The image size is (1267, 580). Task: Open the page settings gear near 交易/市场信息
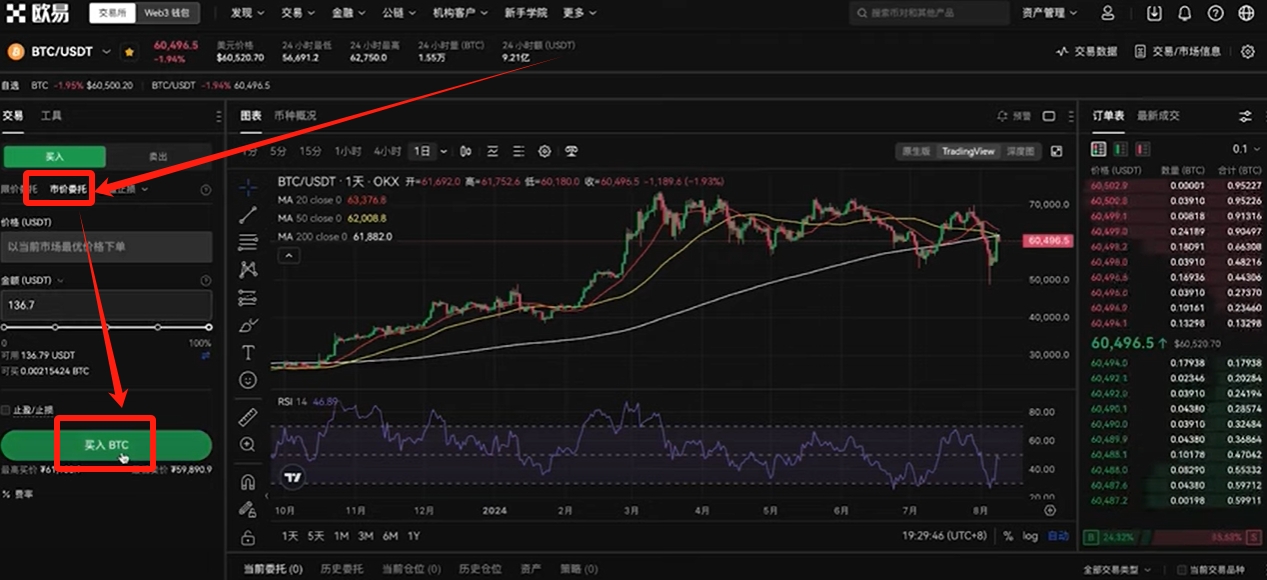[1247, 51]
